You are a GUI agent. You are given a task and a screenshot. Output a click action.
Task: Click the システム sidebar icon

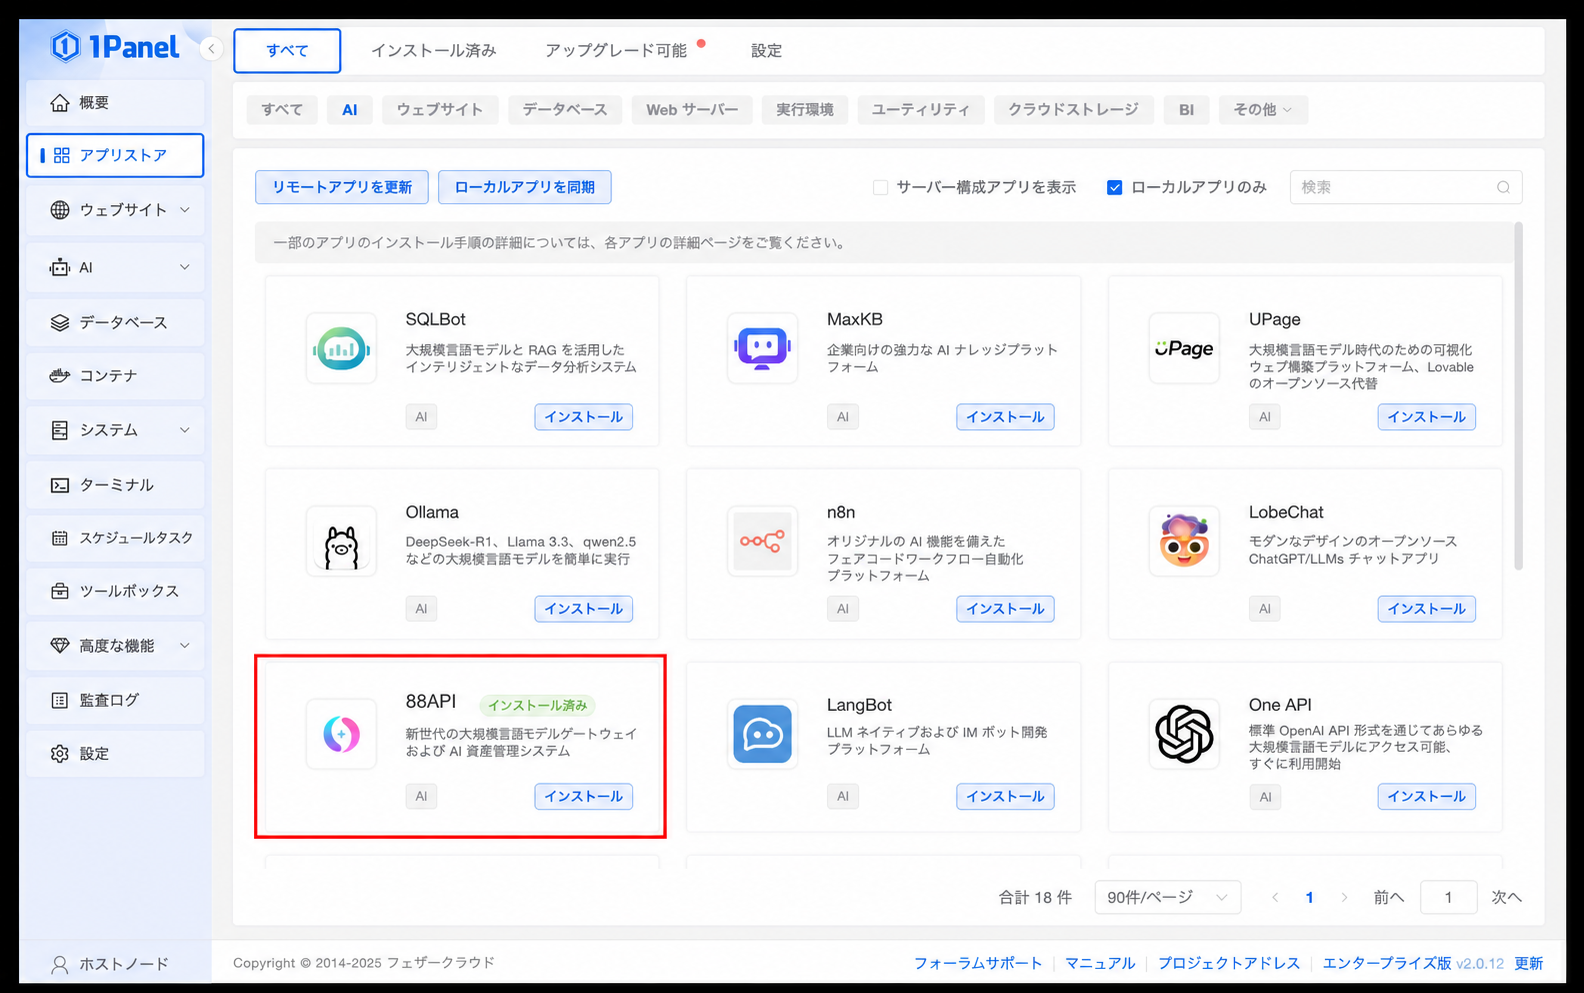point(60,430)
